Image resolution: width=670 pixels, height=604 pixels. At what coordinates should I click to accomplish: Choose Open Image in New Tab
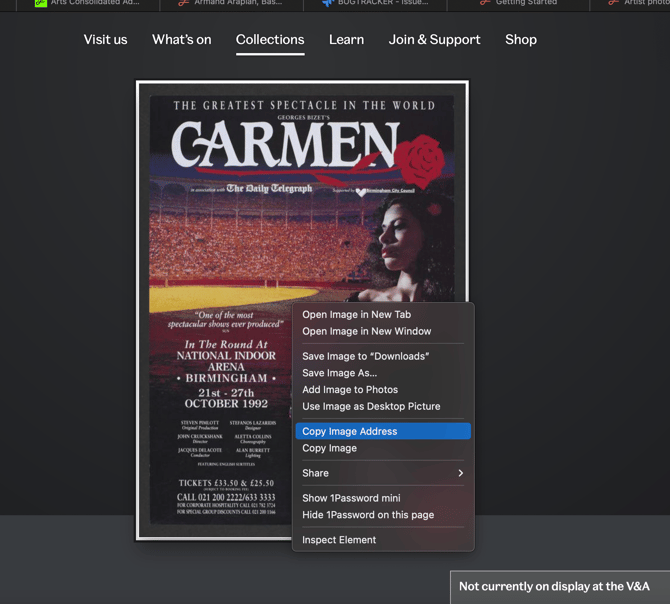(383, 314)
